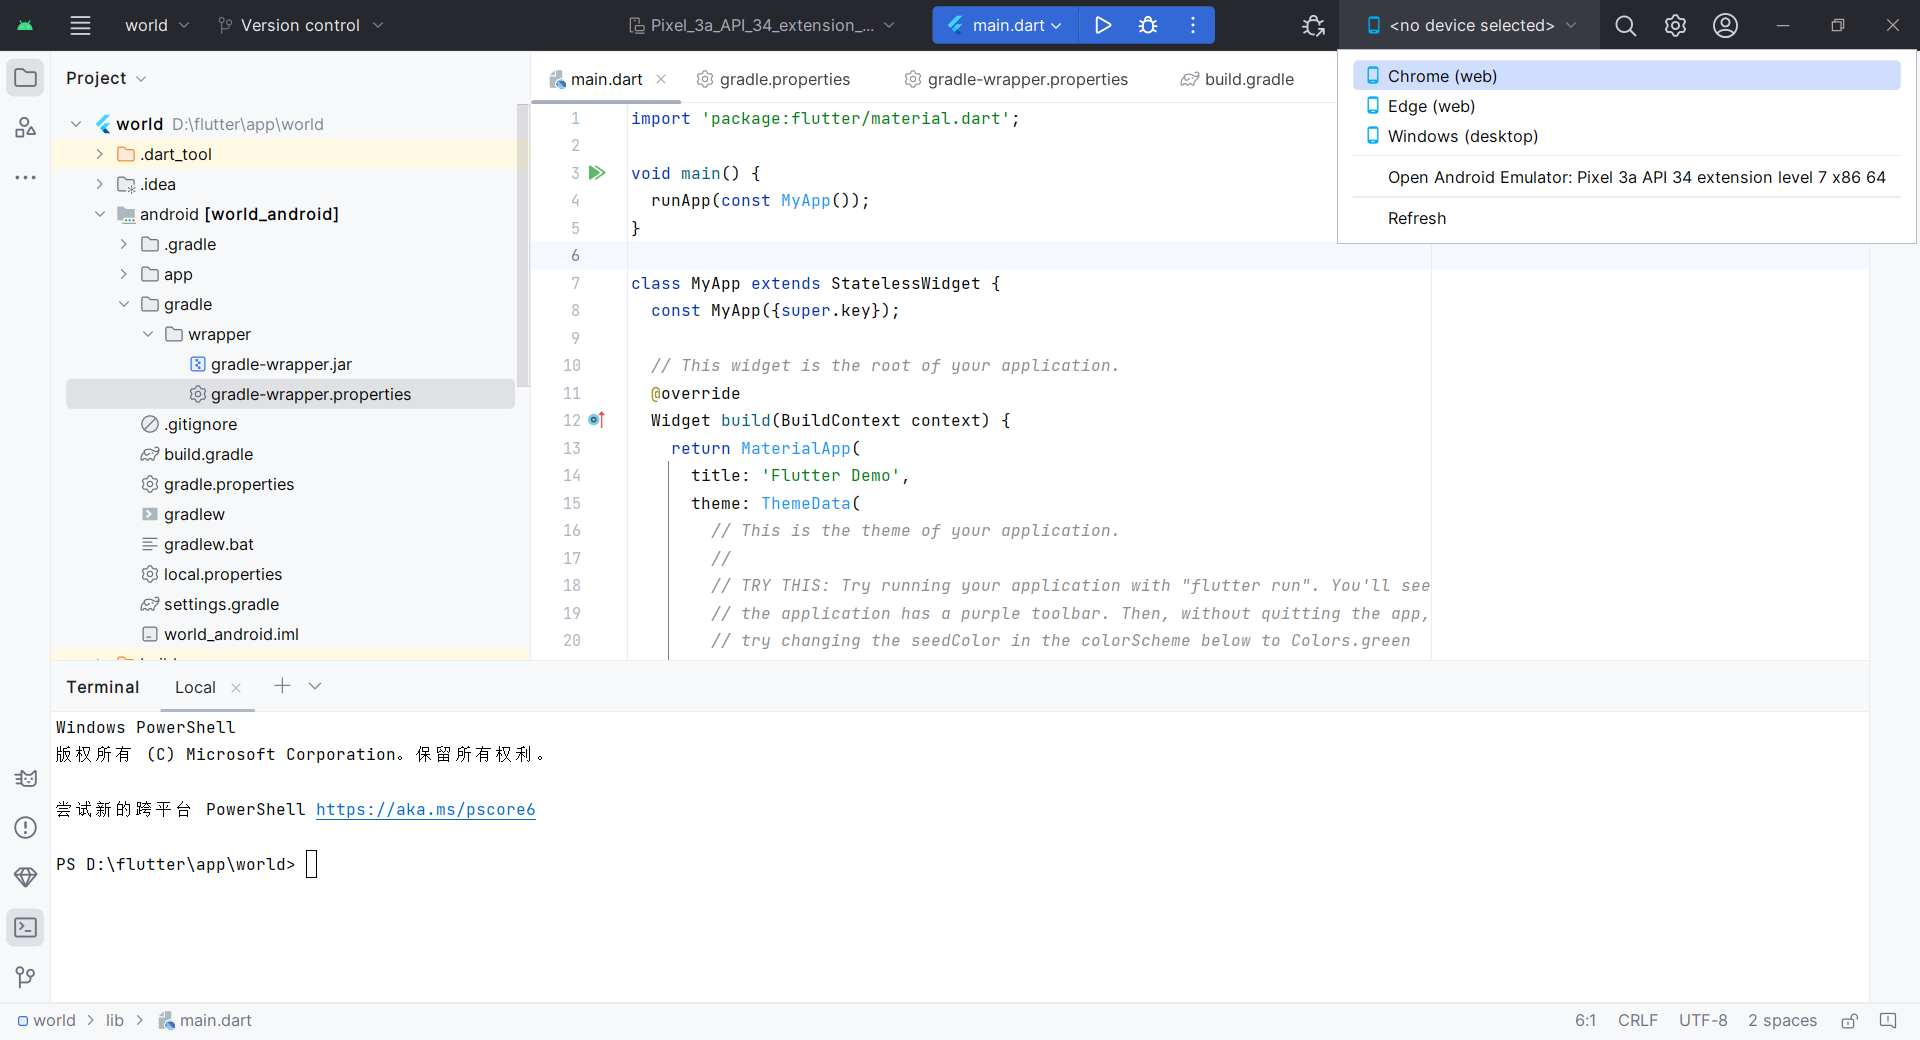Collapse the world root folder

click(76, 124)
